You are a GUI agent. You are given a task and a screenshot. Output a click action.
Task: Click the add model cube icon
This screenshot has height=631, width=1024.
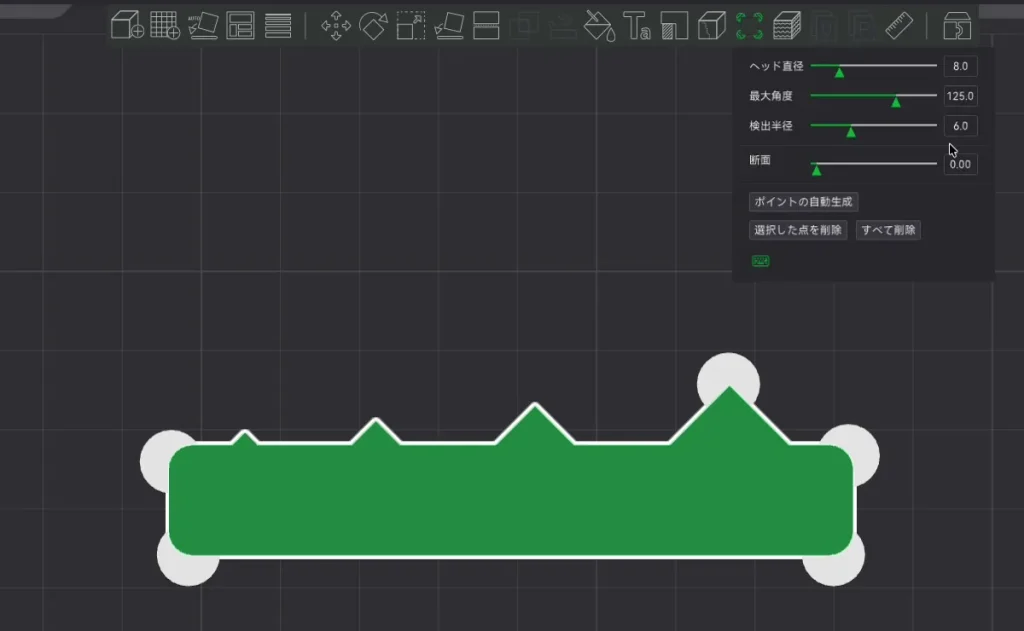pos(127,25)
